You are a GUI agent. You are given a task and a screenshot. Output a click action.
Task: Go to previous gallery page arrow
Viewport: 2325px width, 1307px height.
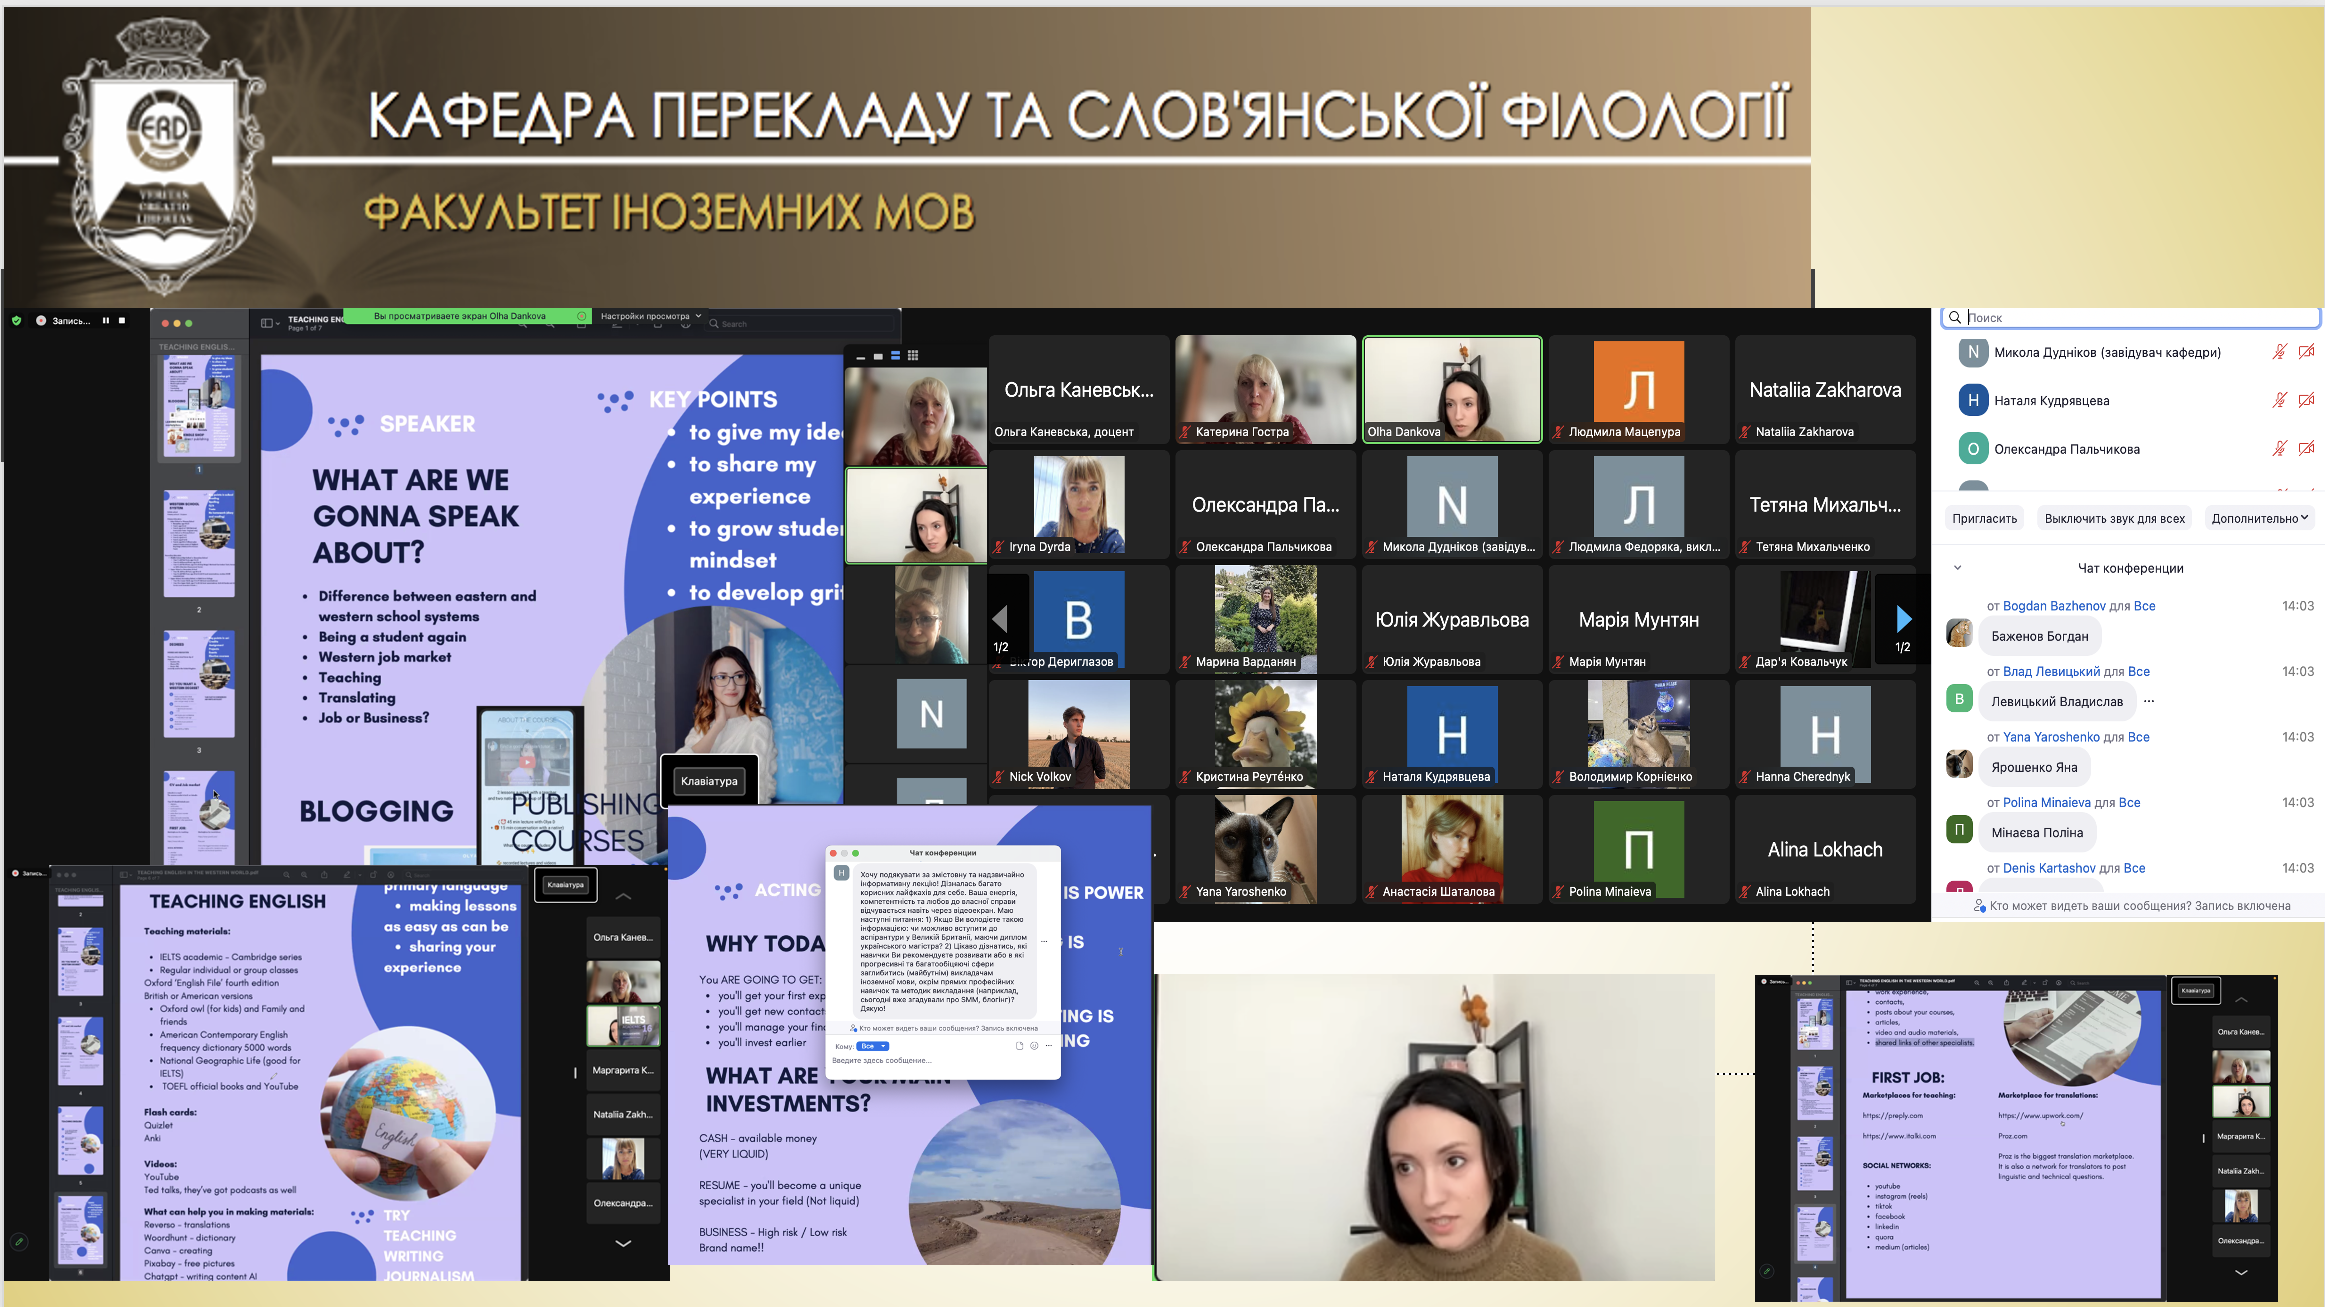point(1000,620)
